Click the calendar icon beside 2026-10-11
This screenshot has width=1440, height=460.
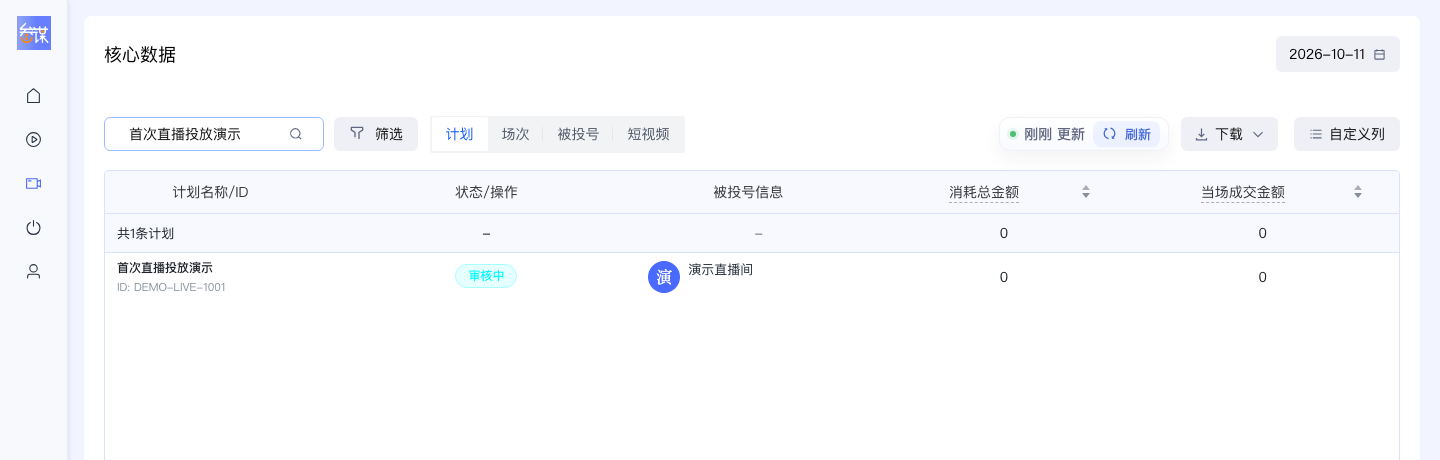coord(1380,55)
